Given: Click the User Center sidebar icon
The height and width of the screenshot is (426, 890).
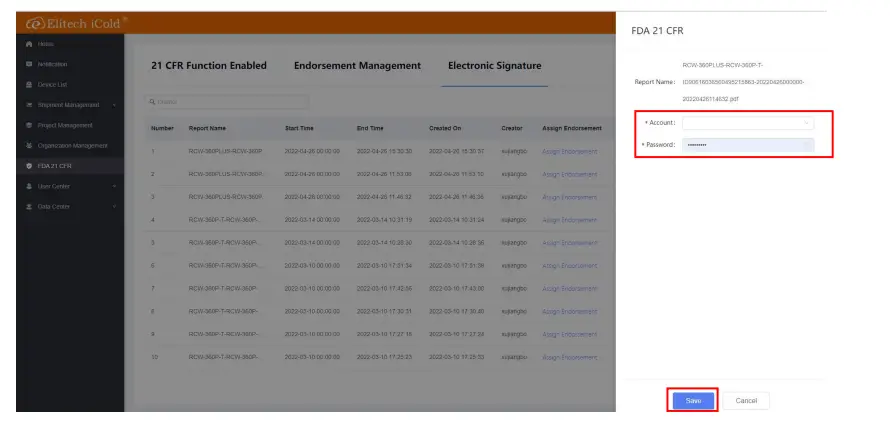Looking at the screenshot, I should [29, 187].
